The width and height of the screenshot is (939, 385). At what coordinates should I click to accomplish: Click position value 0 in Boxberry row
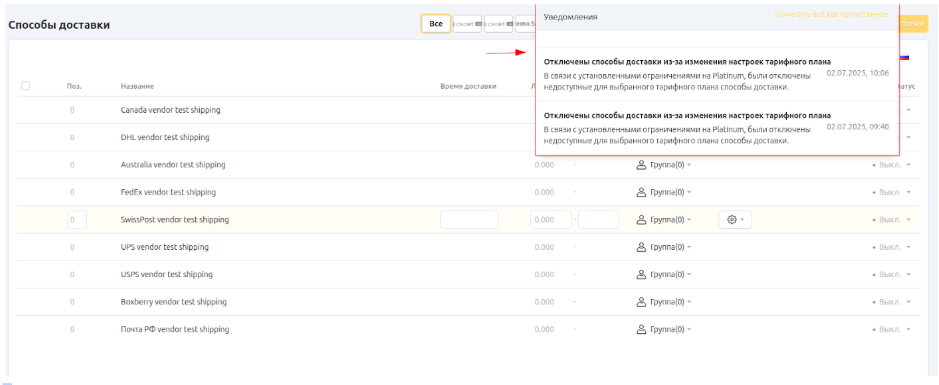coord(72,302)
